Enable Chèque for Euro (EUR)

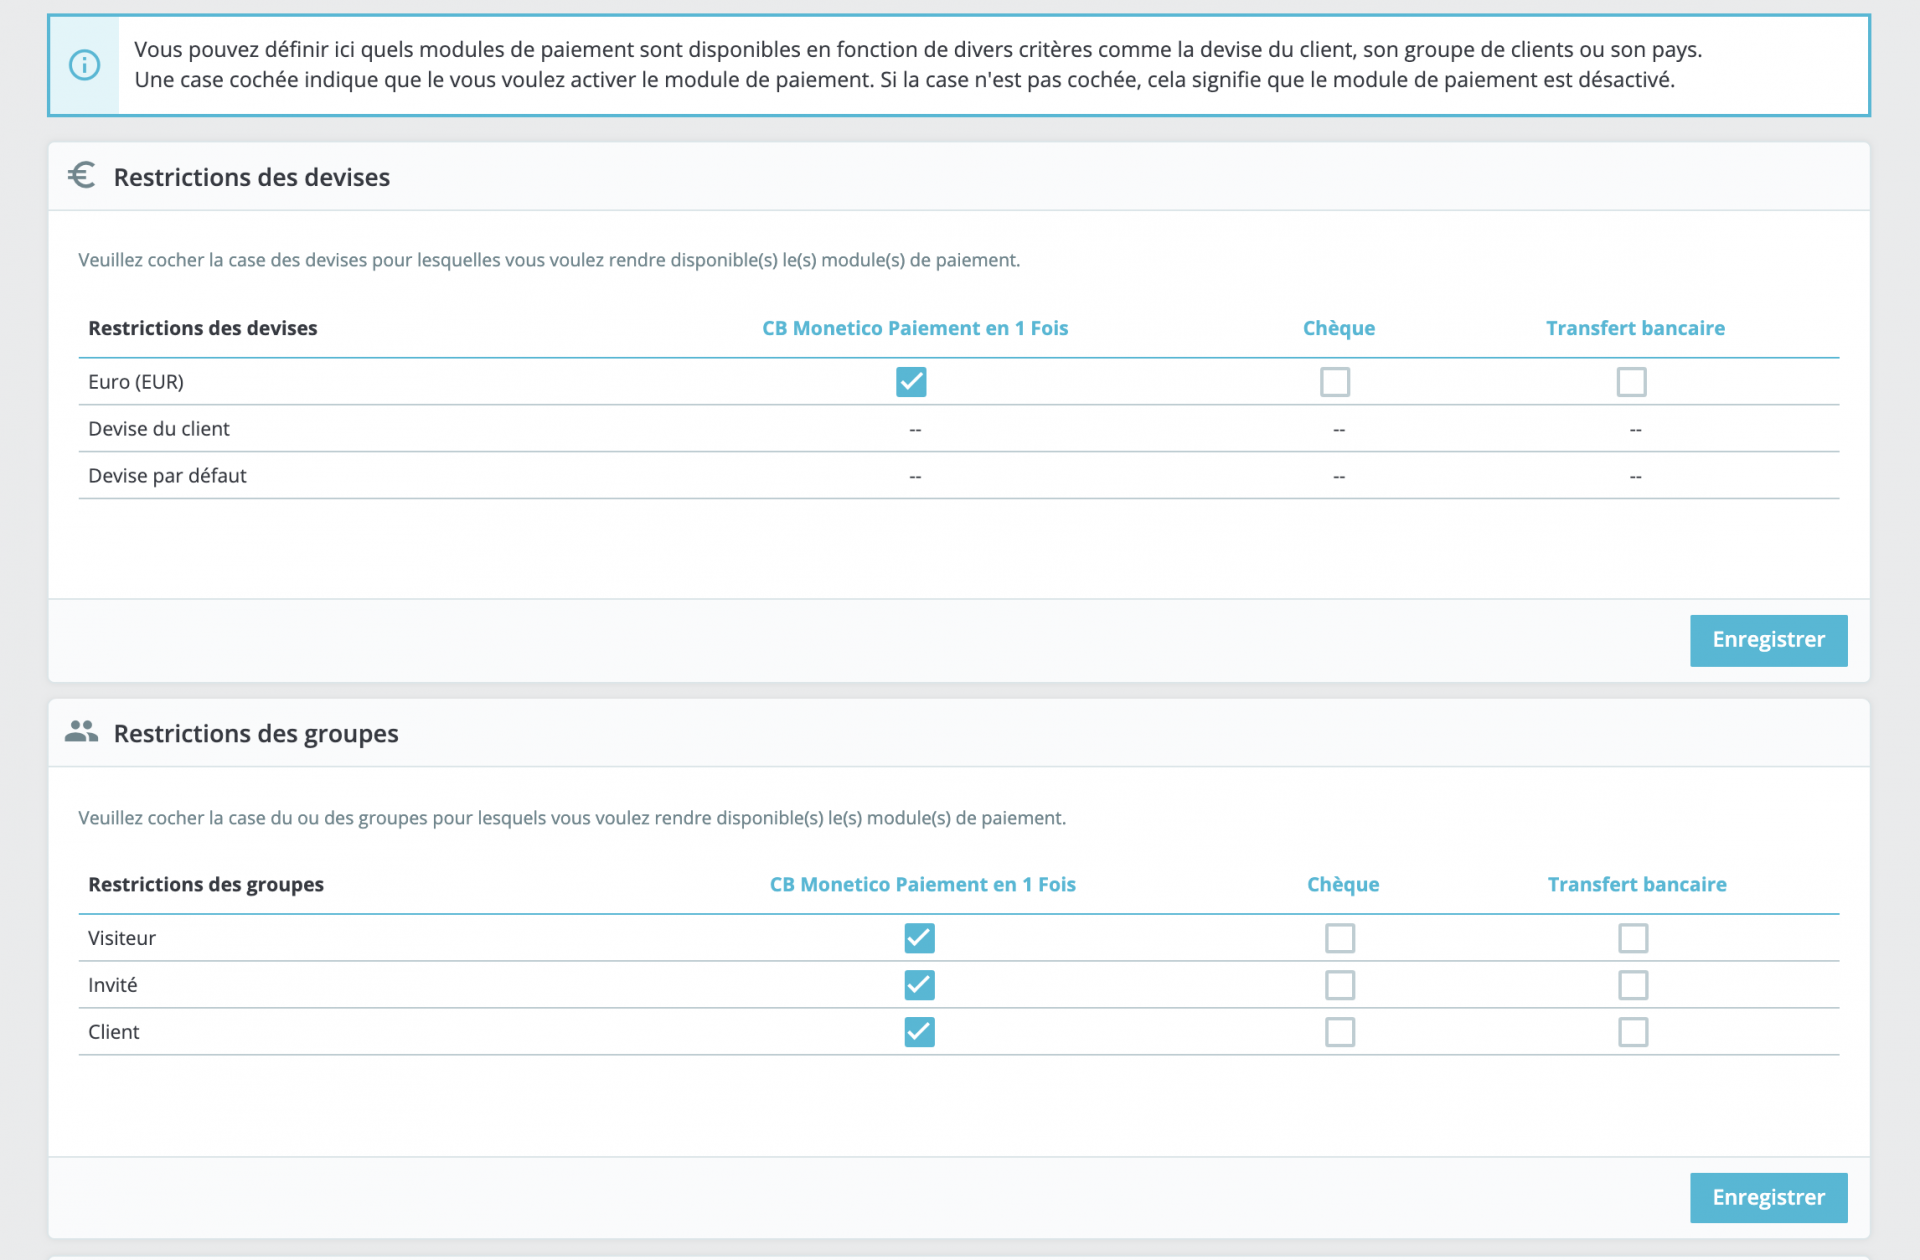tap(1335, 382)
